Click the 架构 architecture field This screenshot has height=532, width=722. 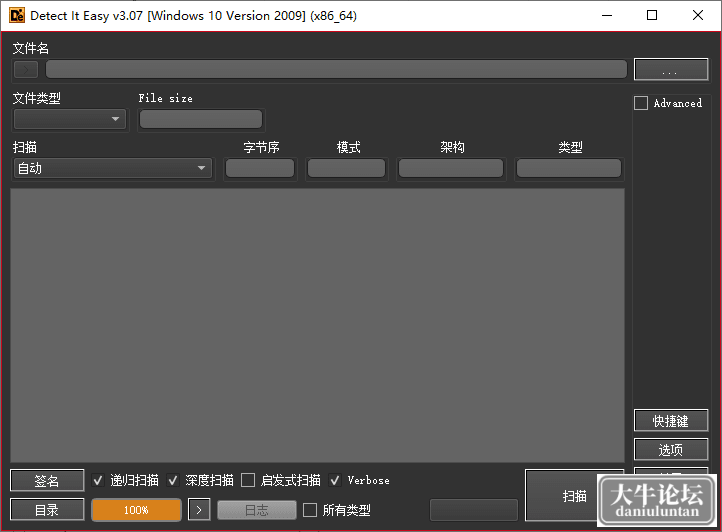451,168
